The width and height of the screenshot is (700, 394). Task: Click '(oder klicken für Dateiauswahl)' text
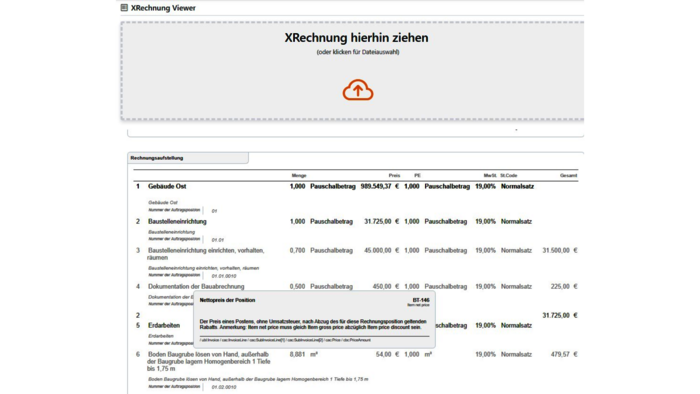click(358, 52)
